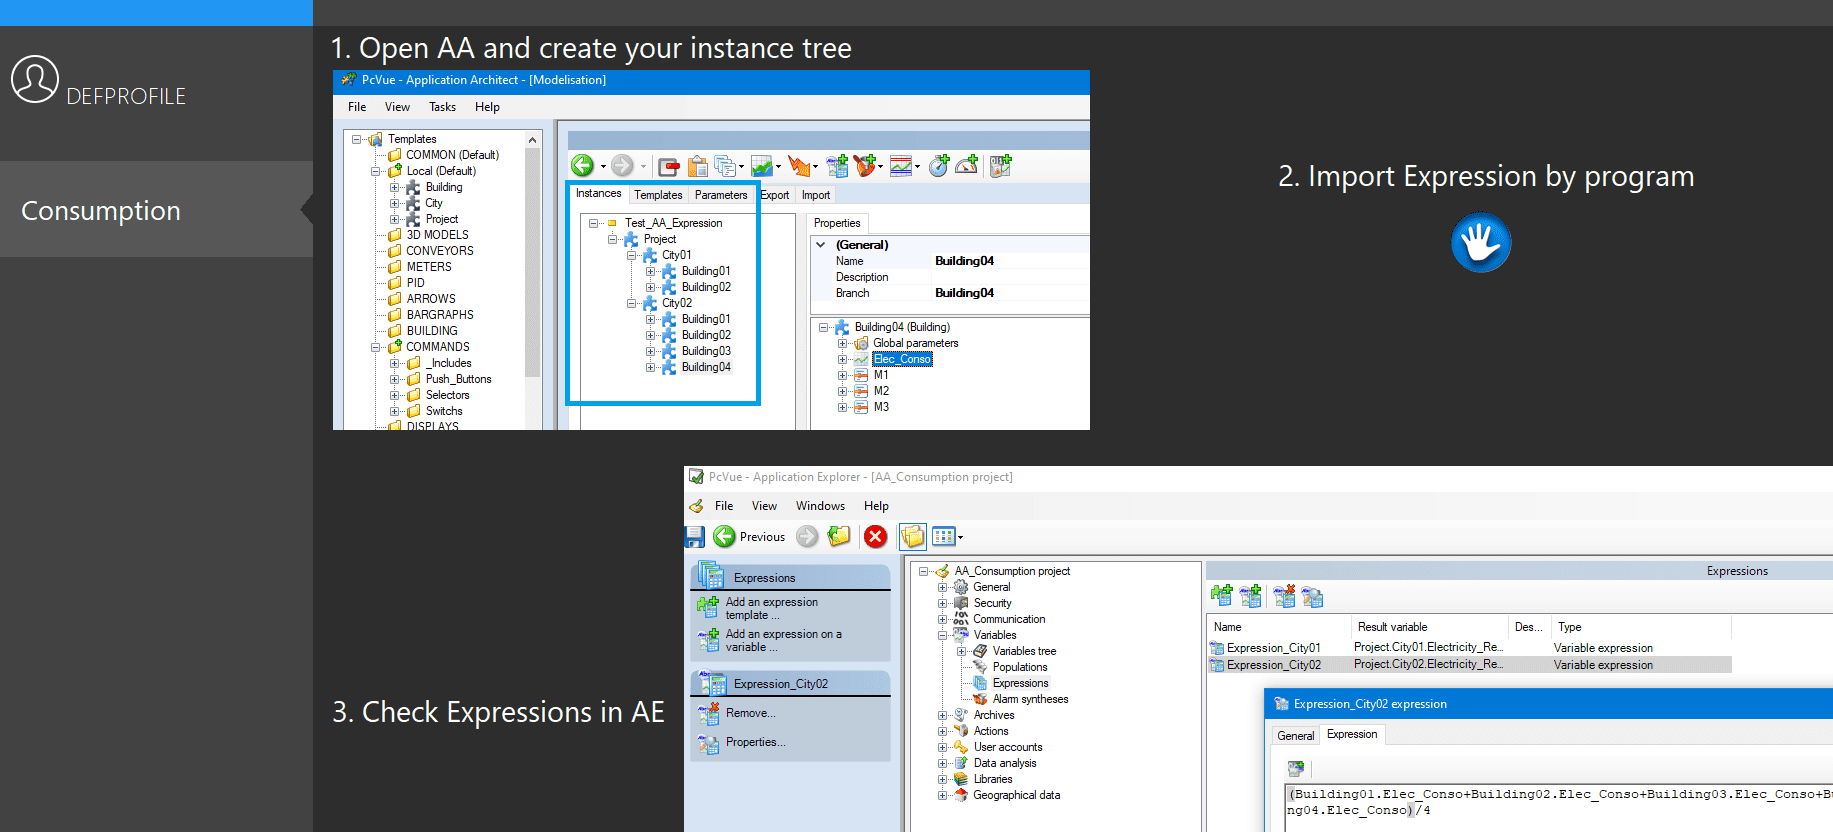The image size is (1833, 832).
Task: Click the blue save floppy disk icon
Action: tap(695, 537)
